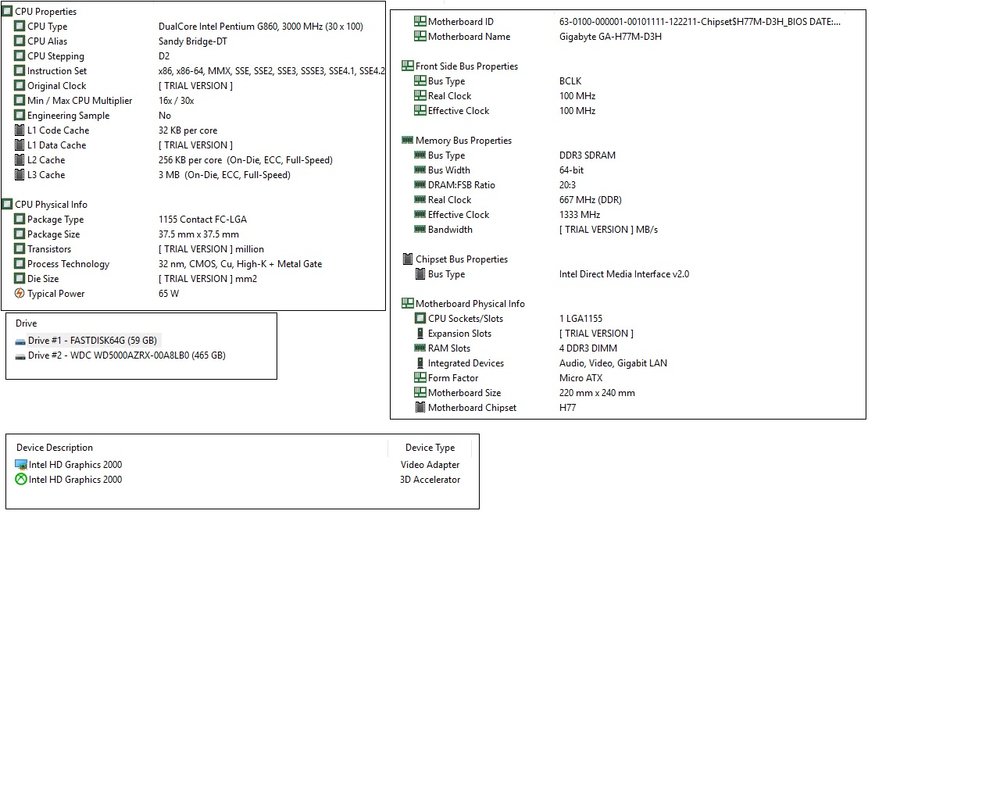Screen dimensions: 1000x800
Task: Click the icon beside CPU Alias
Action: coord(20,41)
